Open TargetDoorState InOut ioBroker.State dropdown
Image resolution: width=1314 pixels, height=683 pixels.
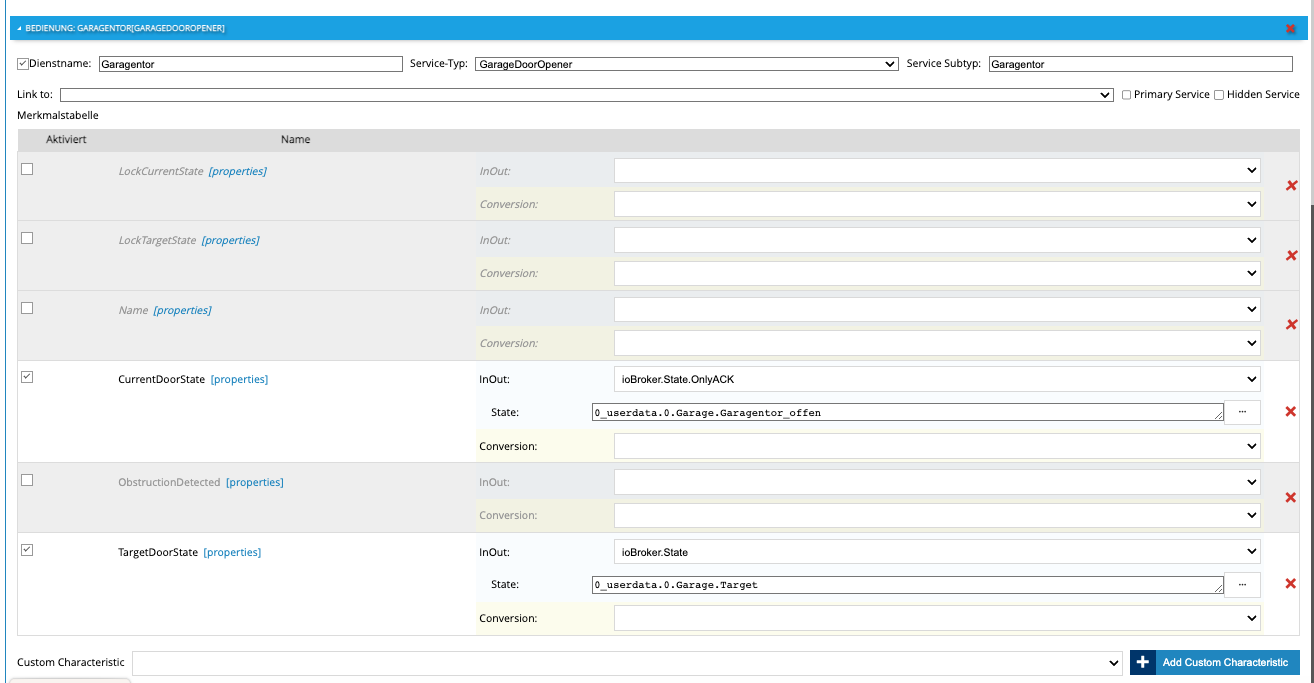(937, 552)
